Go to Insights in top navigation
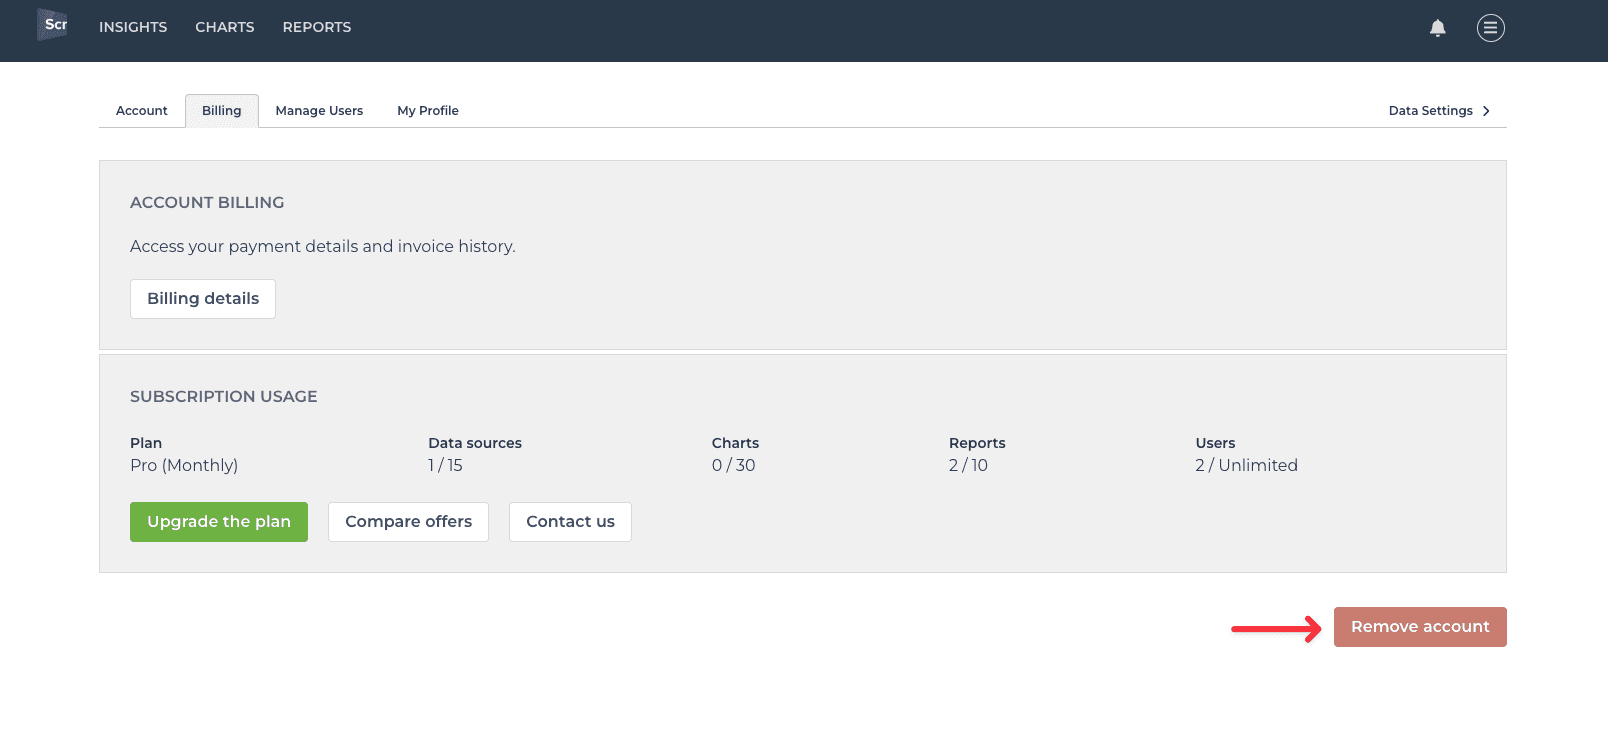1608x733 pixels. (133, 27)
